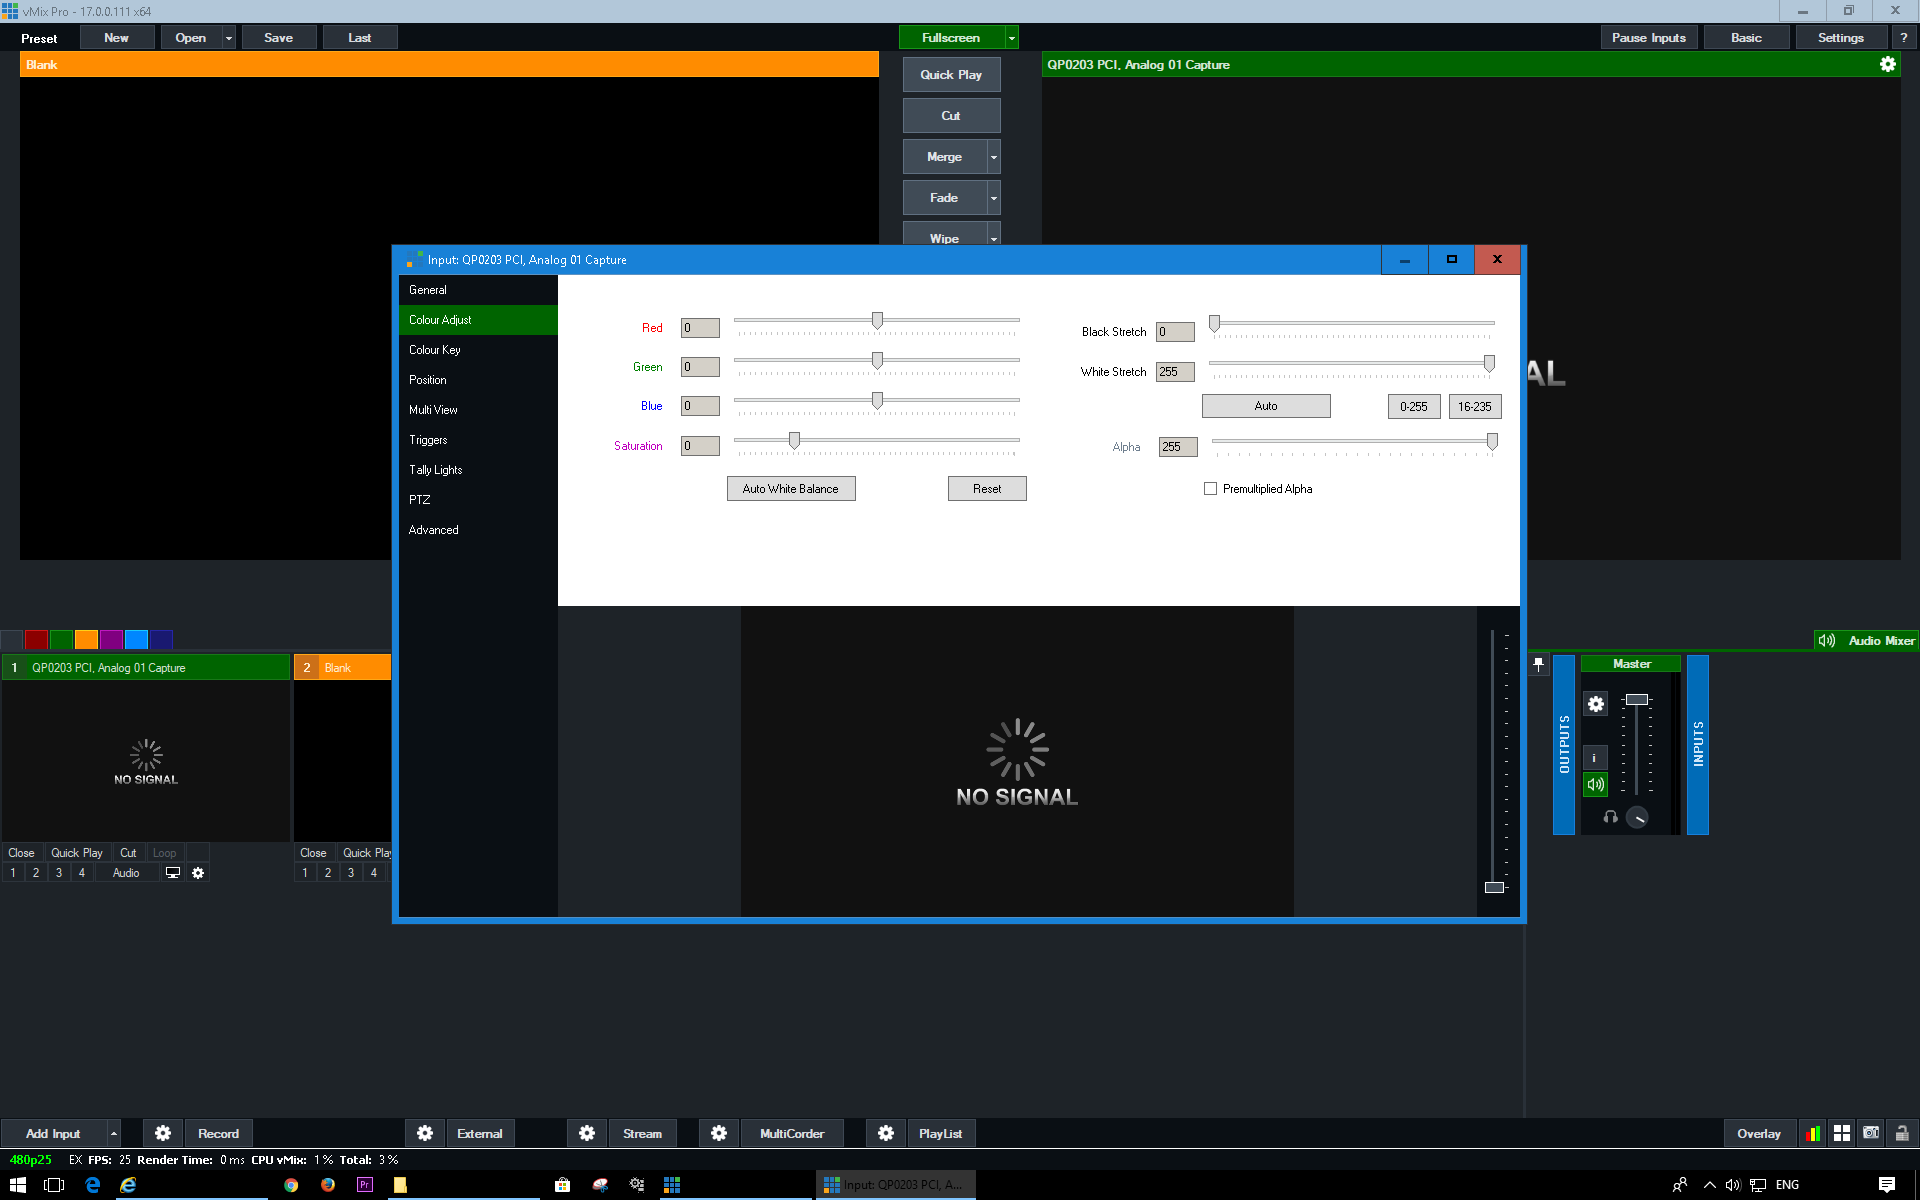Open the Fullscreen dropdown arrow
The width and height of the screenshot is (1920, 1200).
[1012, 38]
